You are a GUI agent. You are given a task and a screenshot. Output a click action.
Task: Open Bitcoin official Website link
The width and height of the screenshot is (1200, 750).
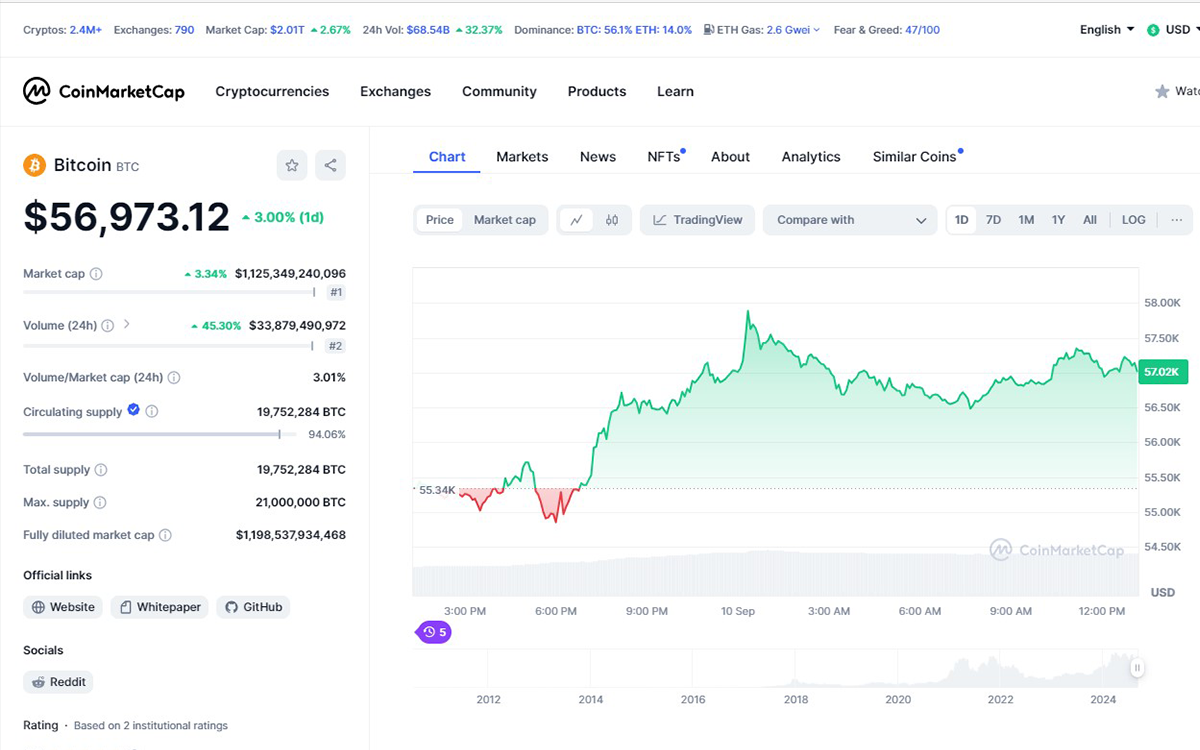point(63,607)
